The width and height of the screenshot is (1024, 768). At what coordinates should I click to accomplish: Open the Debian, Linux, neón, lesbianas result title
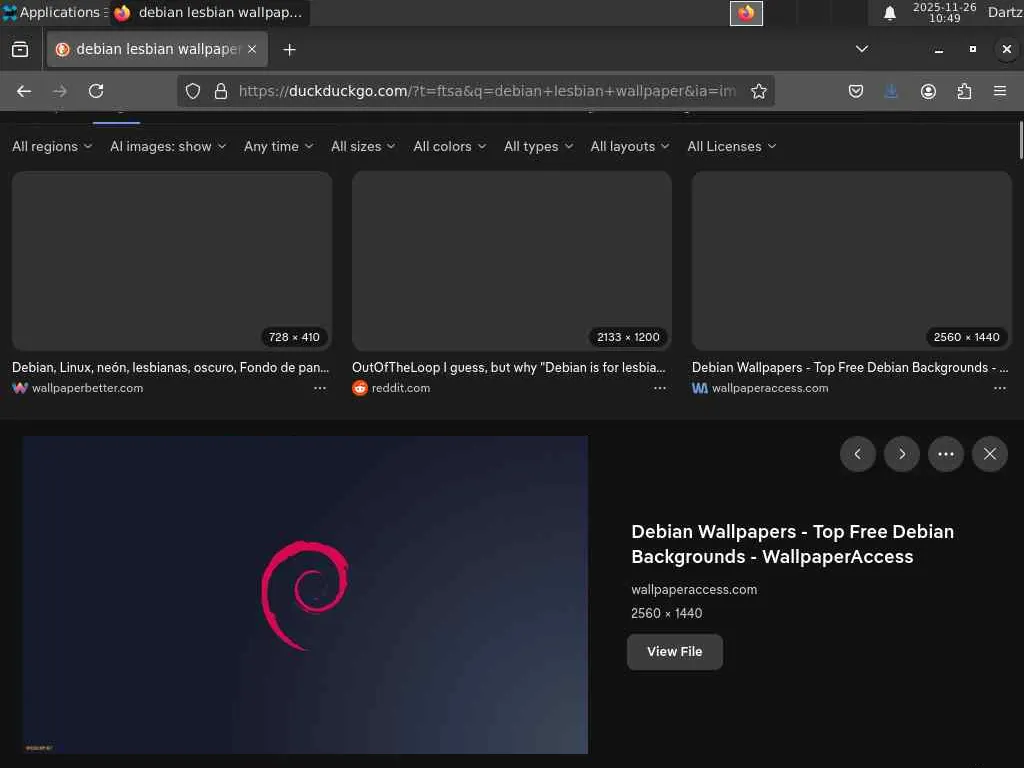coord(170,368)
